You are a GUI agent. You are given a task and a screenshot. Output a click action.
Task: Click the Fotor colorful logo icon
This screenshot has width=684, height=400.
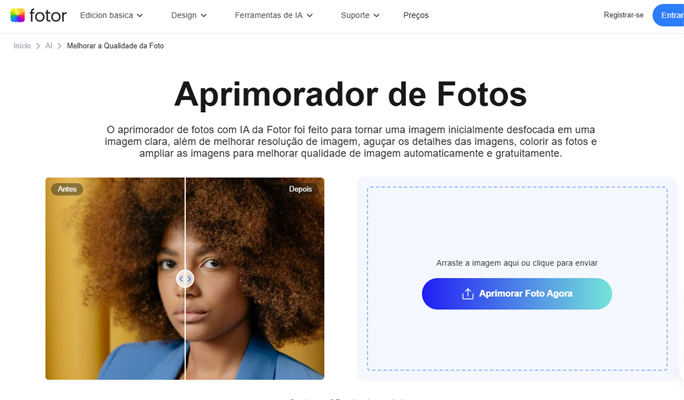pyautogui.click(x=17, y=15)
